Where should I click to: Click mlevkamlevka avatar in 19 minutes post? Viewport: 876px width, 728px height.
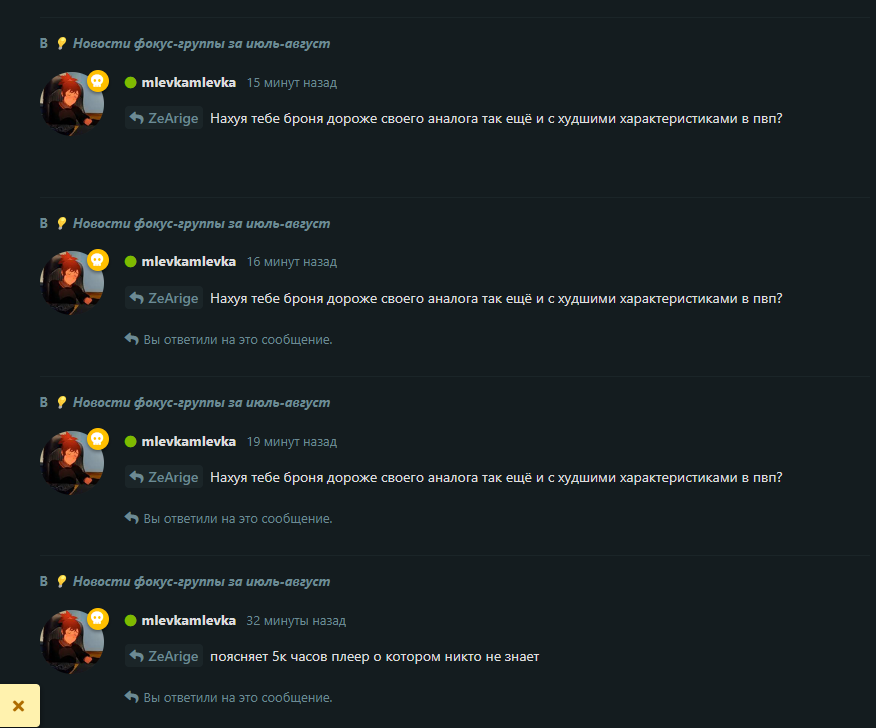pyautogui.click(x=72, y=463)
